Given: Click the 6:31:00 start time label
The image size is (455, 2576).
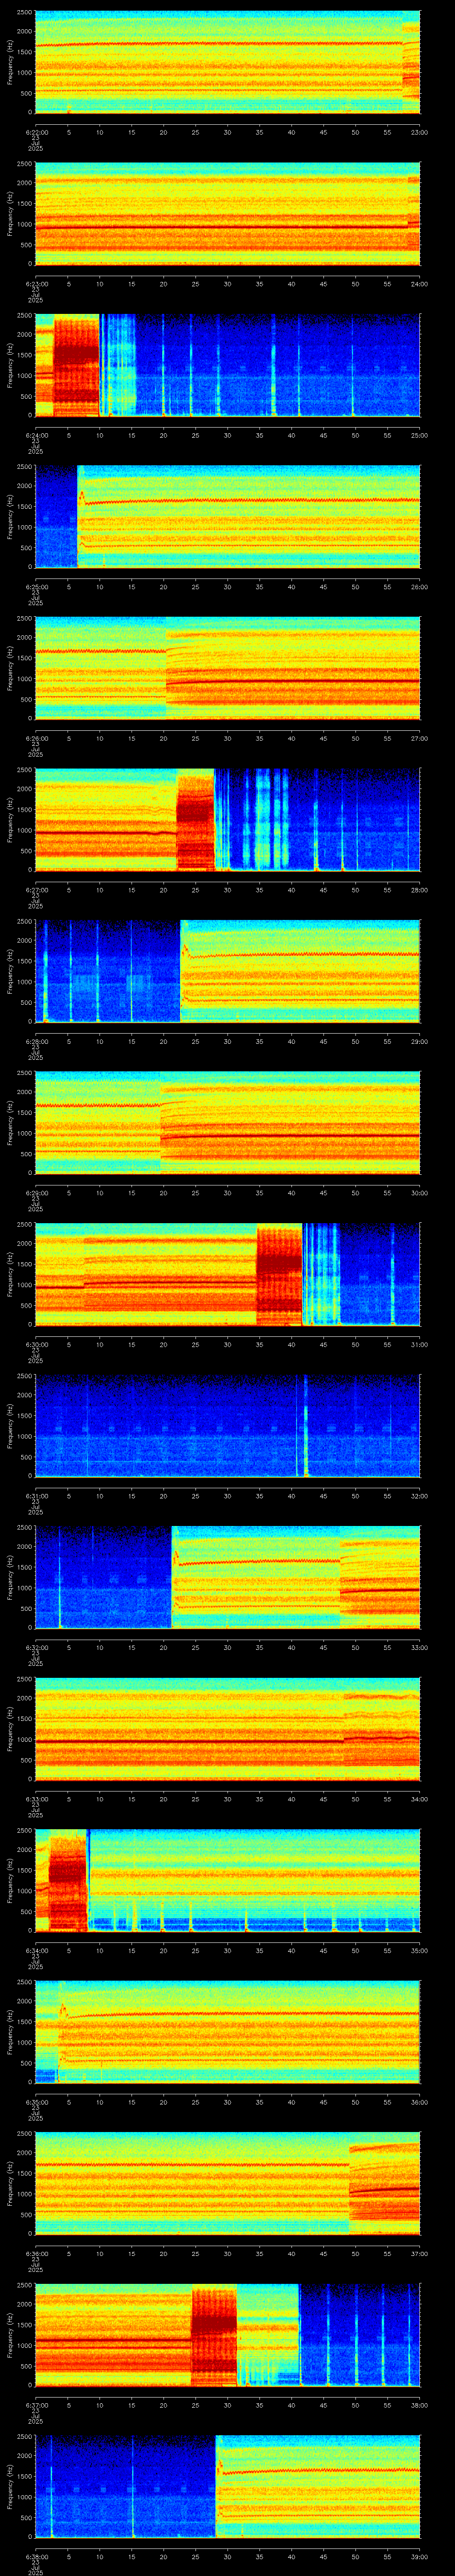Looking at the screenshot, I should pyautogui.click(x=36, y=1496).
